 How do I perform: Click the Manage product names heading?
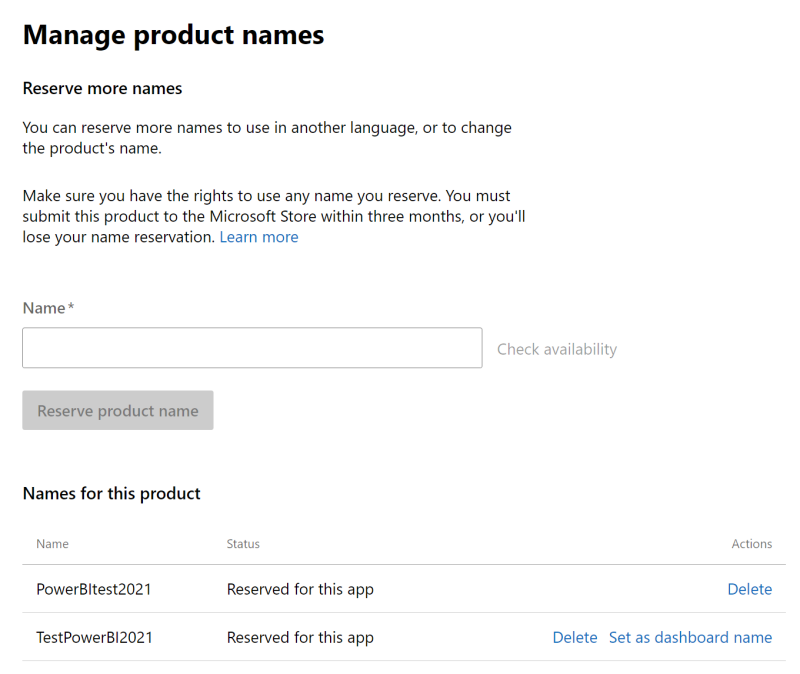[x=173, y=35]
